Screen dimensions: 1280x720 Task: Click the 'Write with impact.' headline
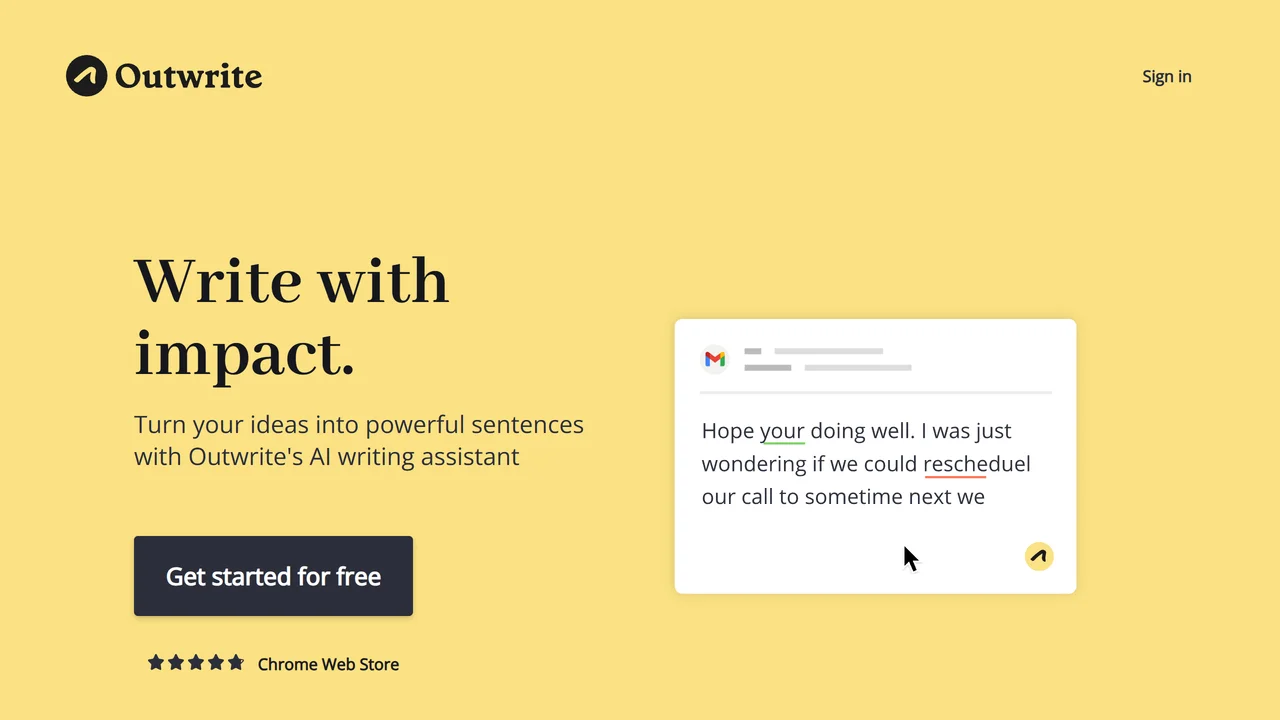pos(292,317)
